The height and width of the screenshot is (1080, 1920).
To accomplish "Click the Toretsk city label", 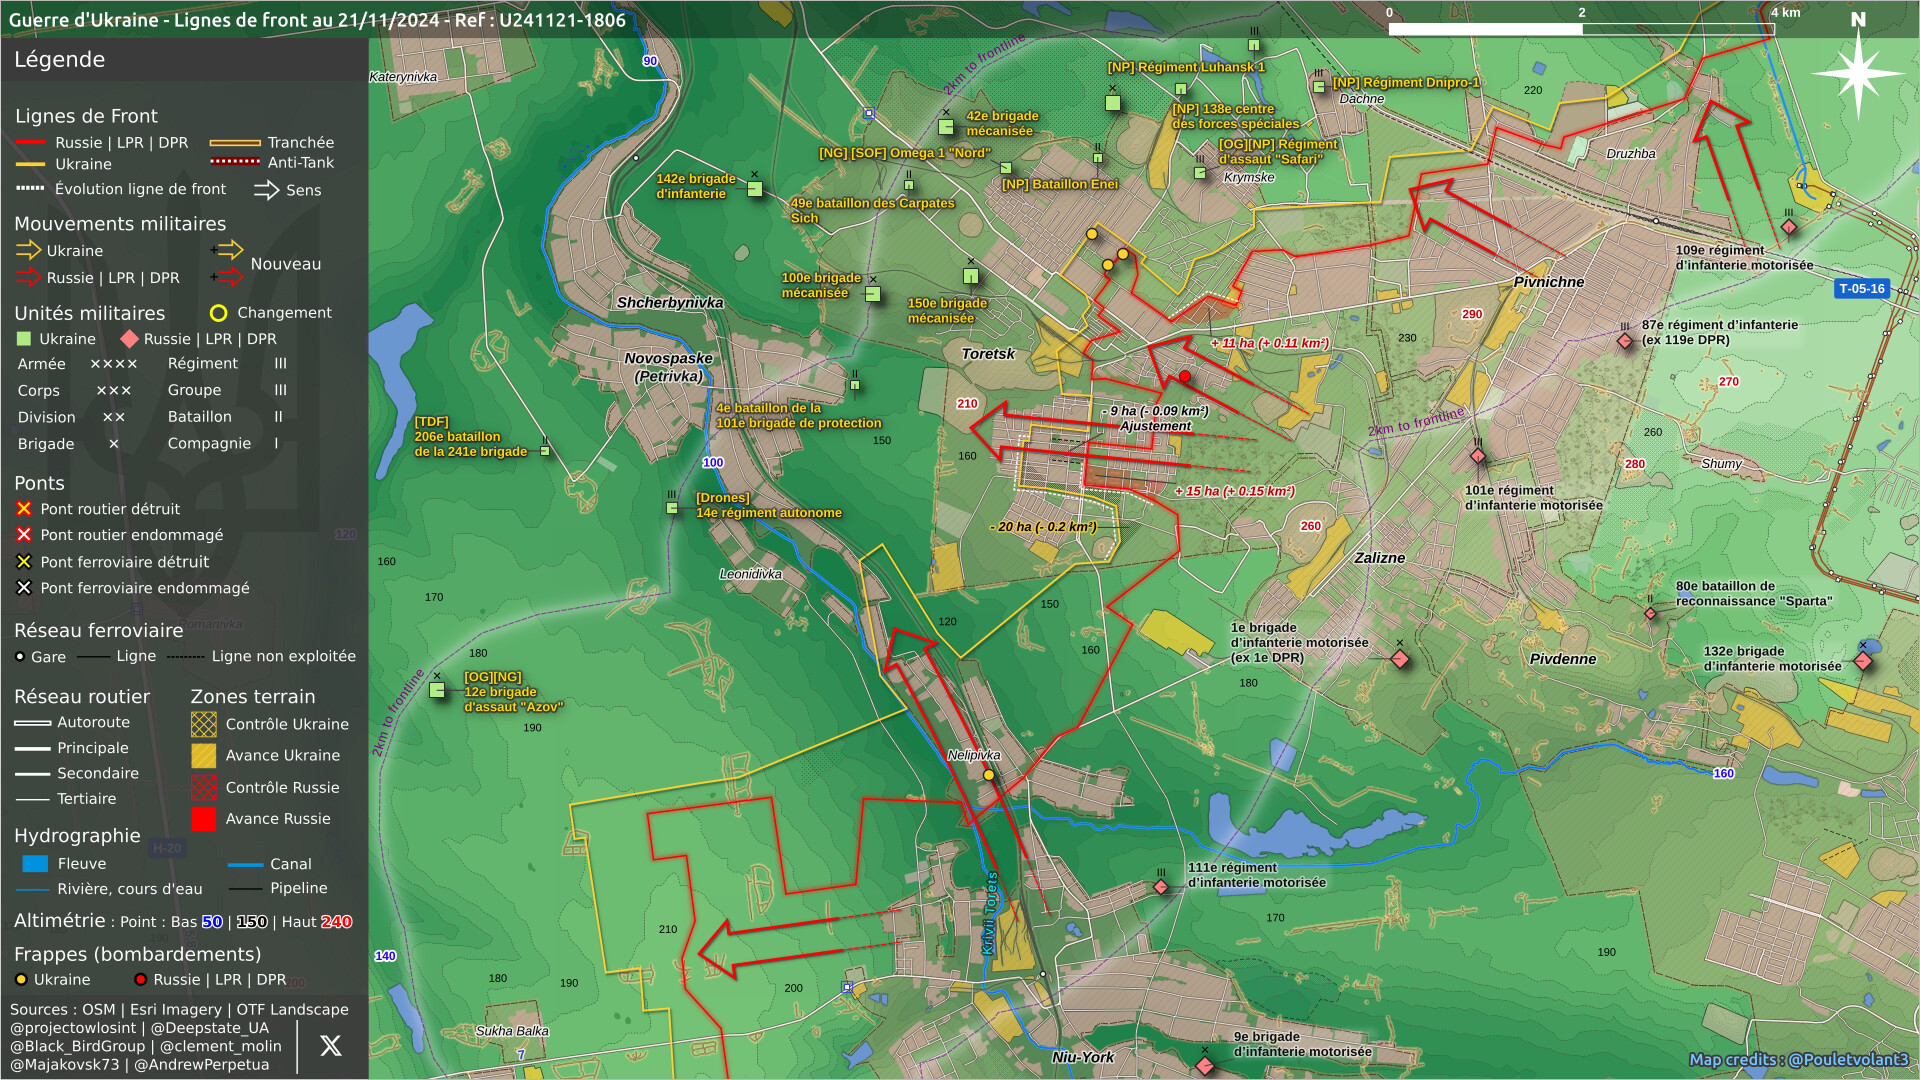I will (988, 354).
